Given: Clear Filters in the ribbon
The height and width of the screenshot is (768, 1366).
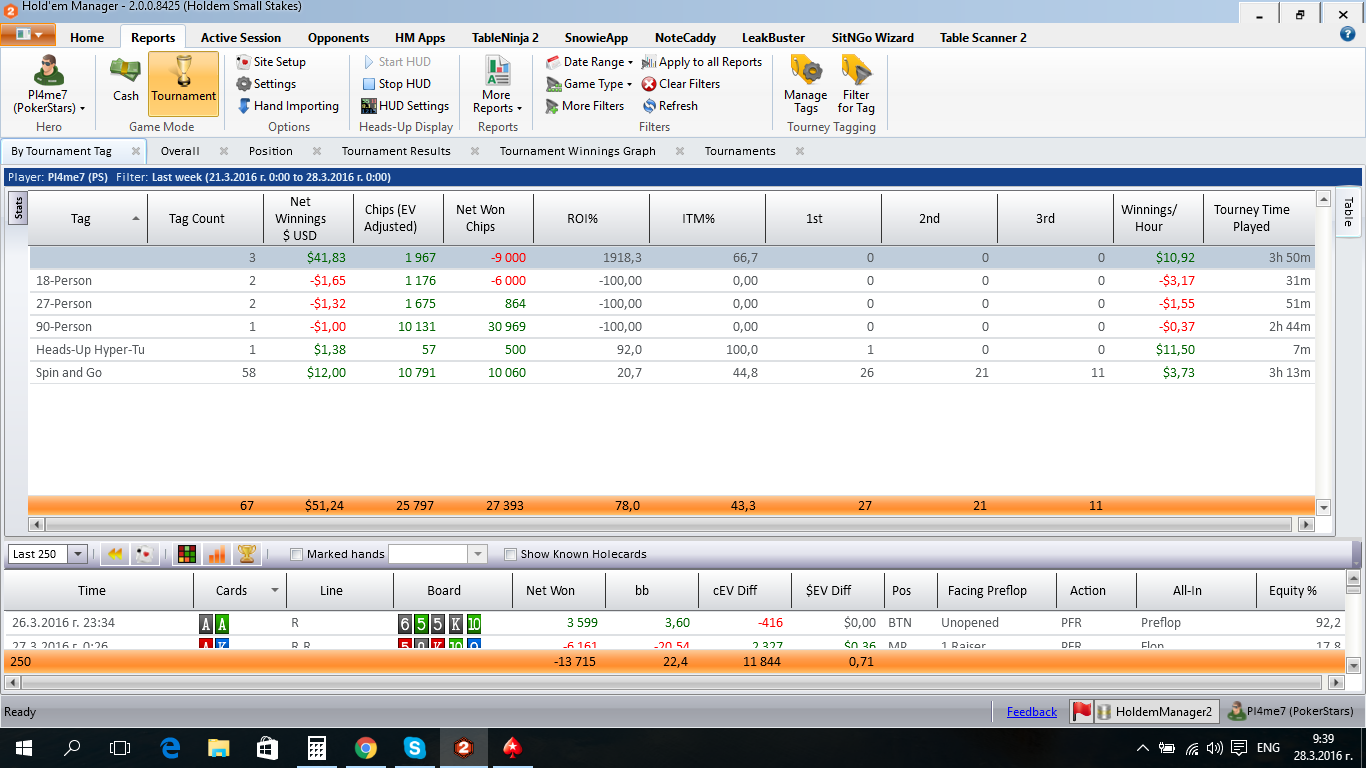Looking at the screenshot, I should (681, 84).
